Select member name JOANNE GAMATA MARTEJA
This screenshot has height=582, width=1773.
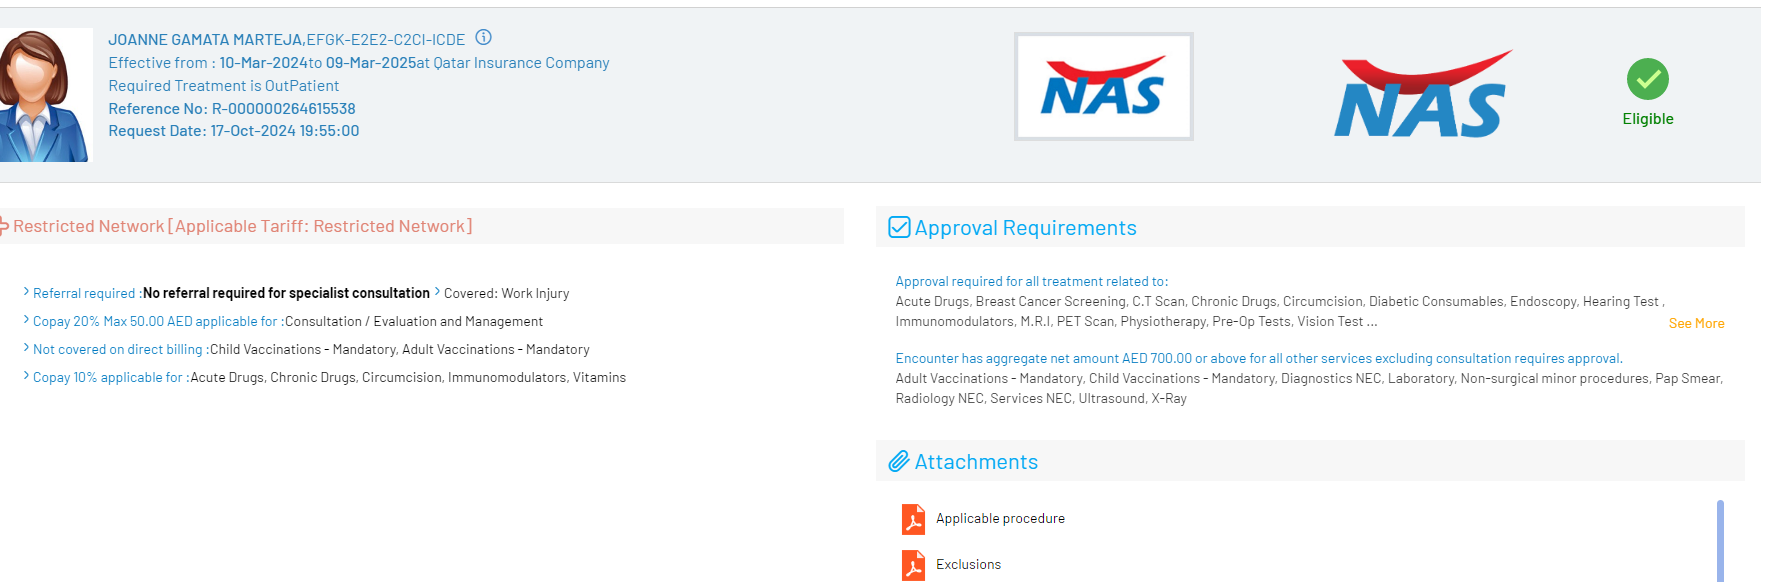pyautogui.click(x=205, y=40)
